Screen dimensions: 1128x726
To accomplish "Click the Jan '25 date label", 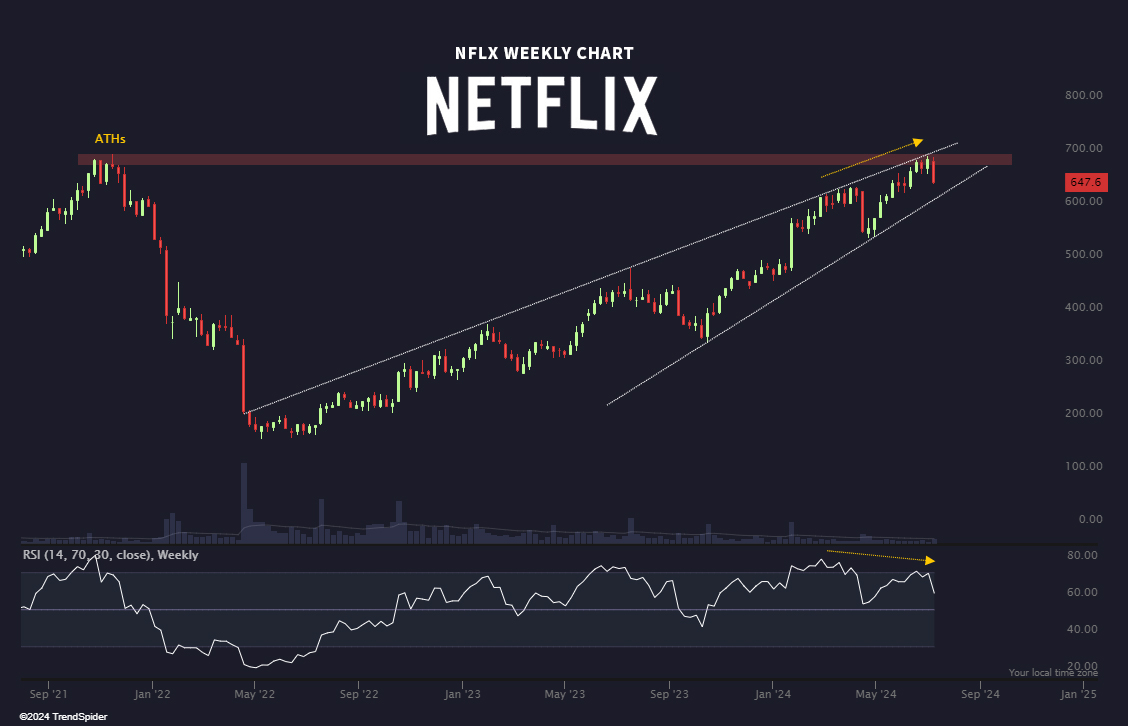I will click(x=1079, y=694).
